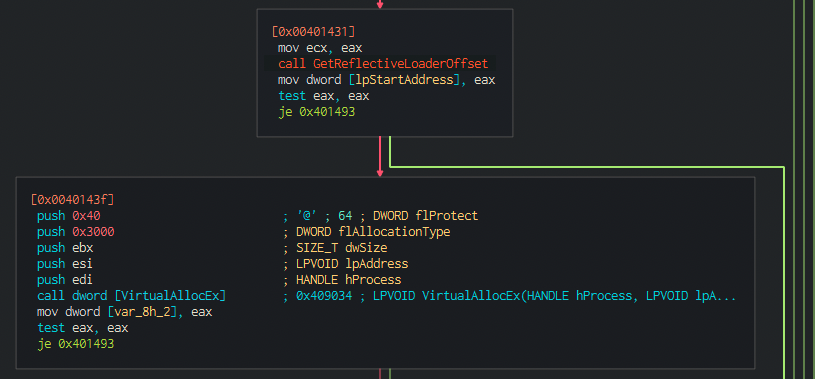Viewport: 815px width, 379px height.
Task: Select test eax, eax in lower block
Action: click(x=83, y=328)
